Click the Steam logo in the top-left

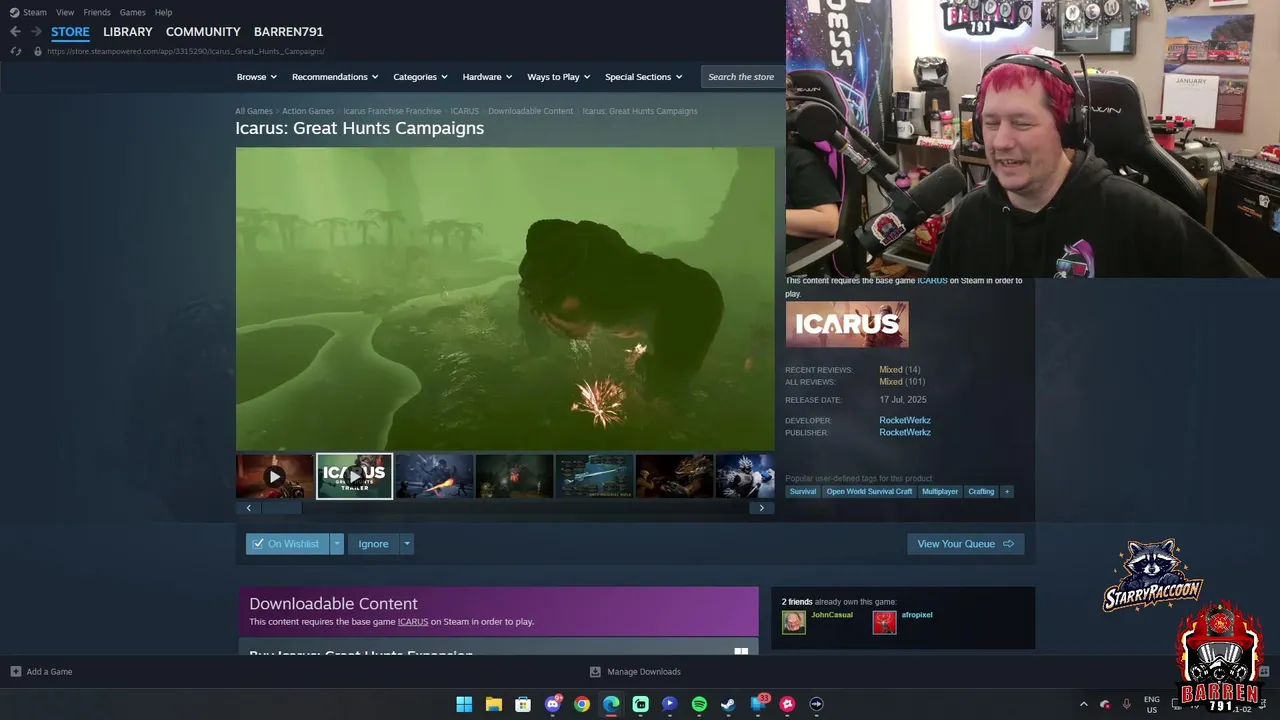pos(14,12)
